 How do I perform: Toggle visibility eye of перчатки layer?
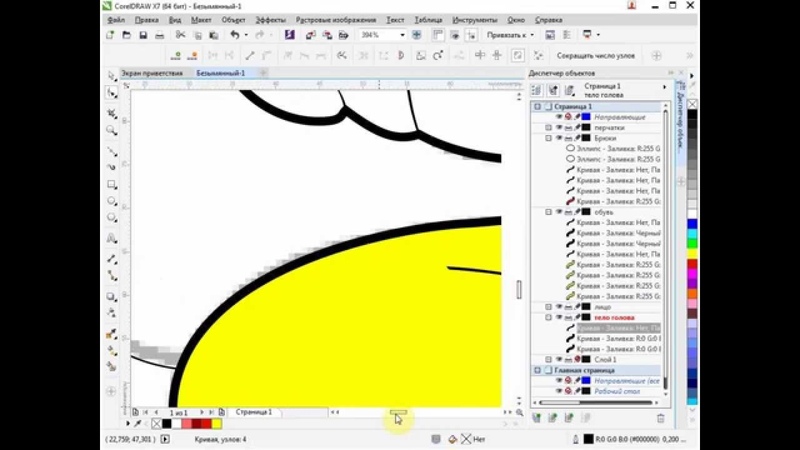(x=559, y=128)
